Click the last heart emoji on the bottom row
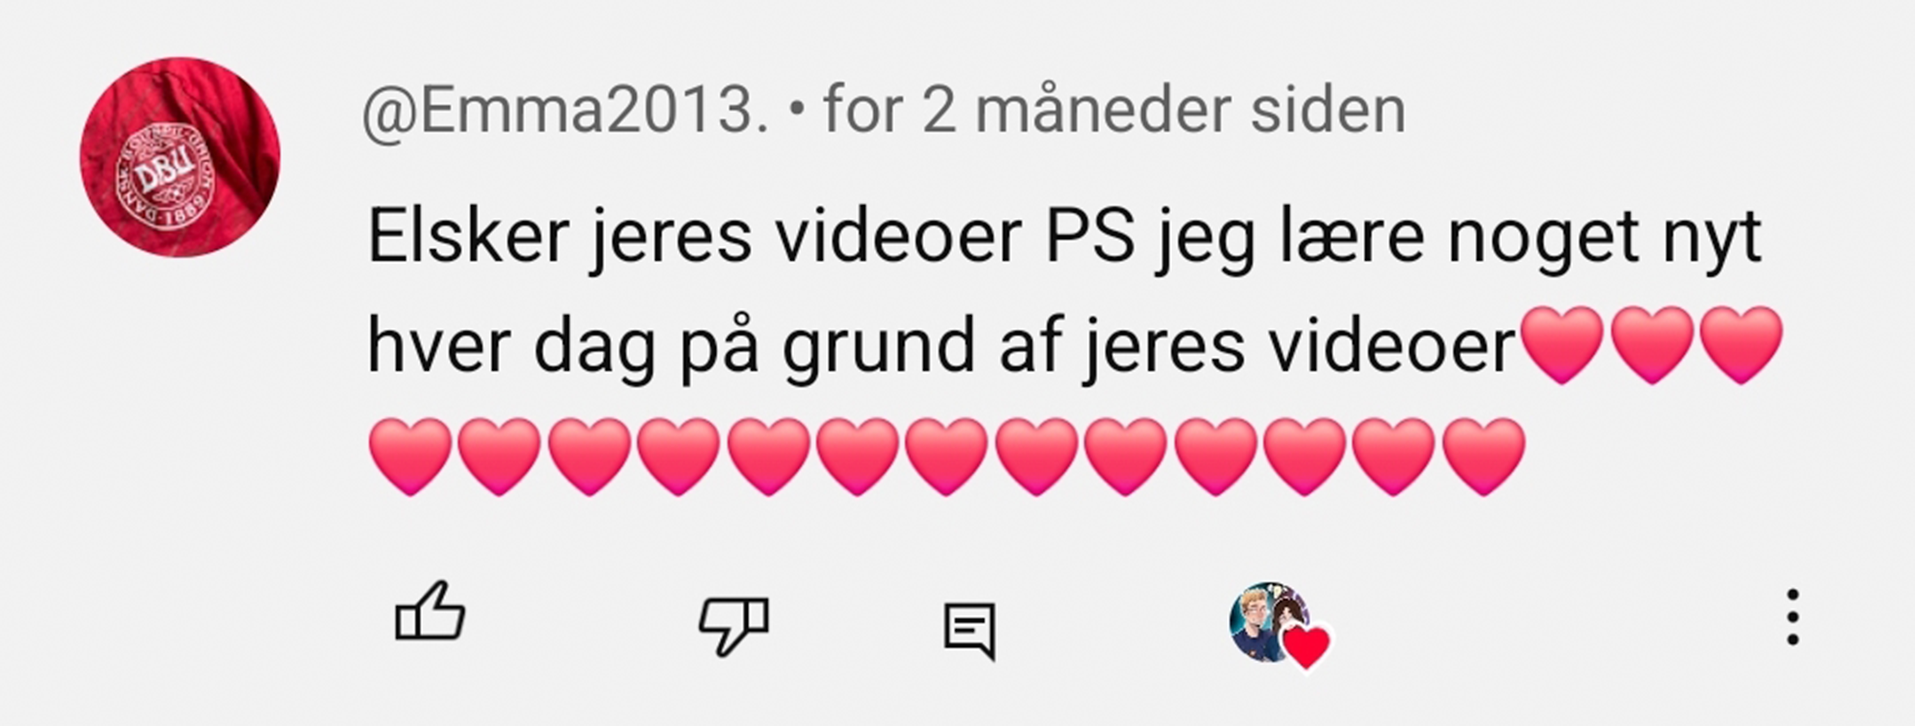This screenshot has width=1915, height=726. pyautogui.click(x=1484, y=457)
